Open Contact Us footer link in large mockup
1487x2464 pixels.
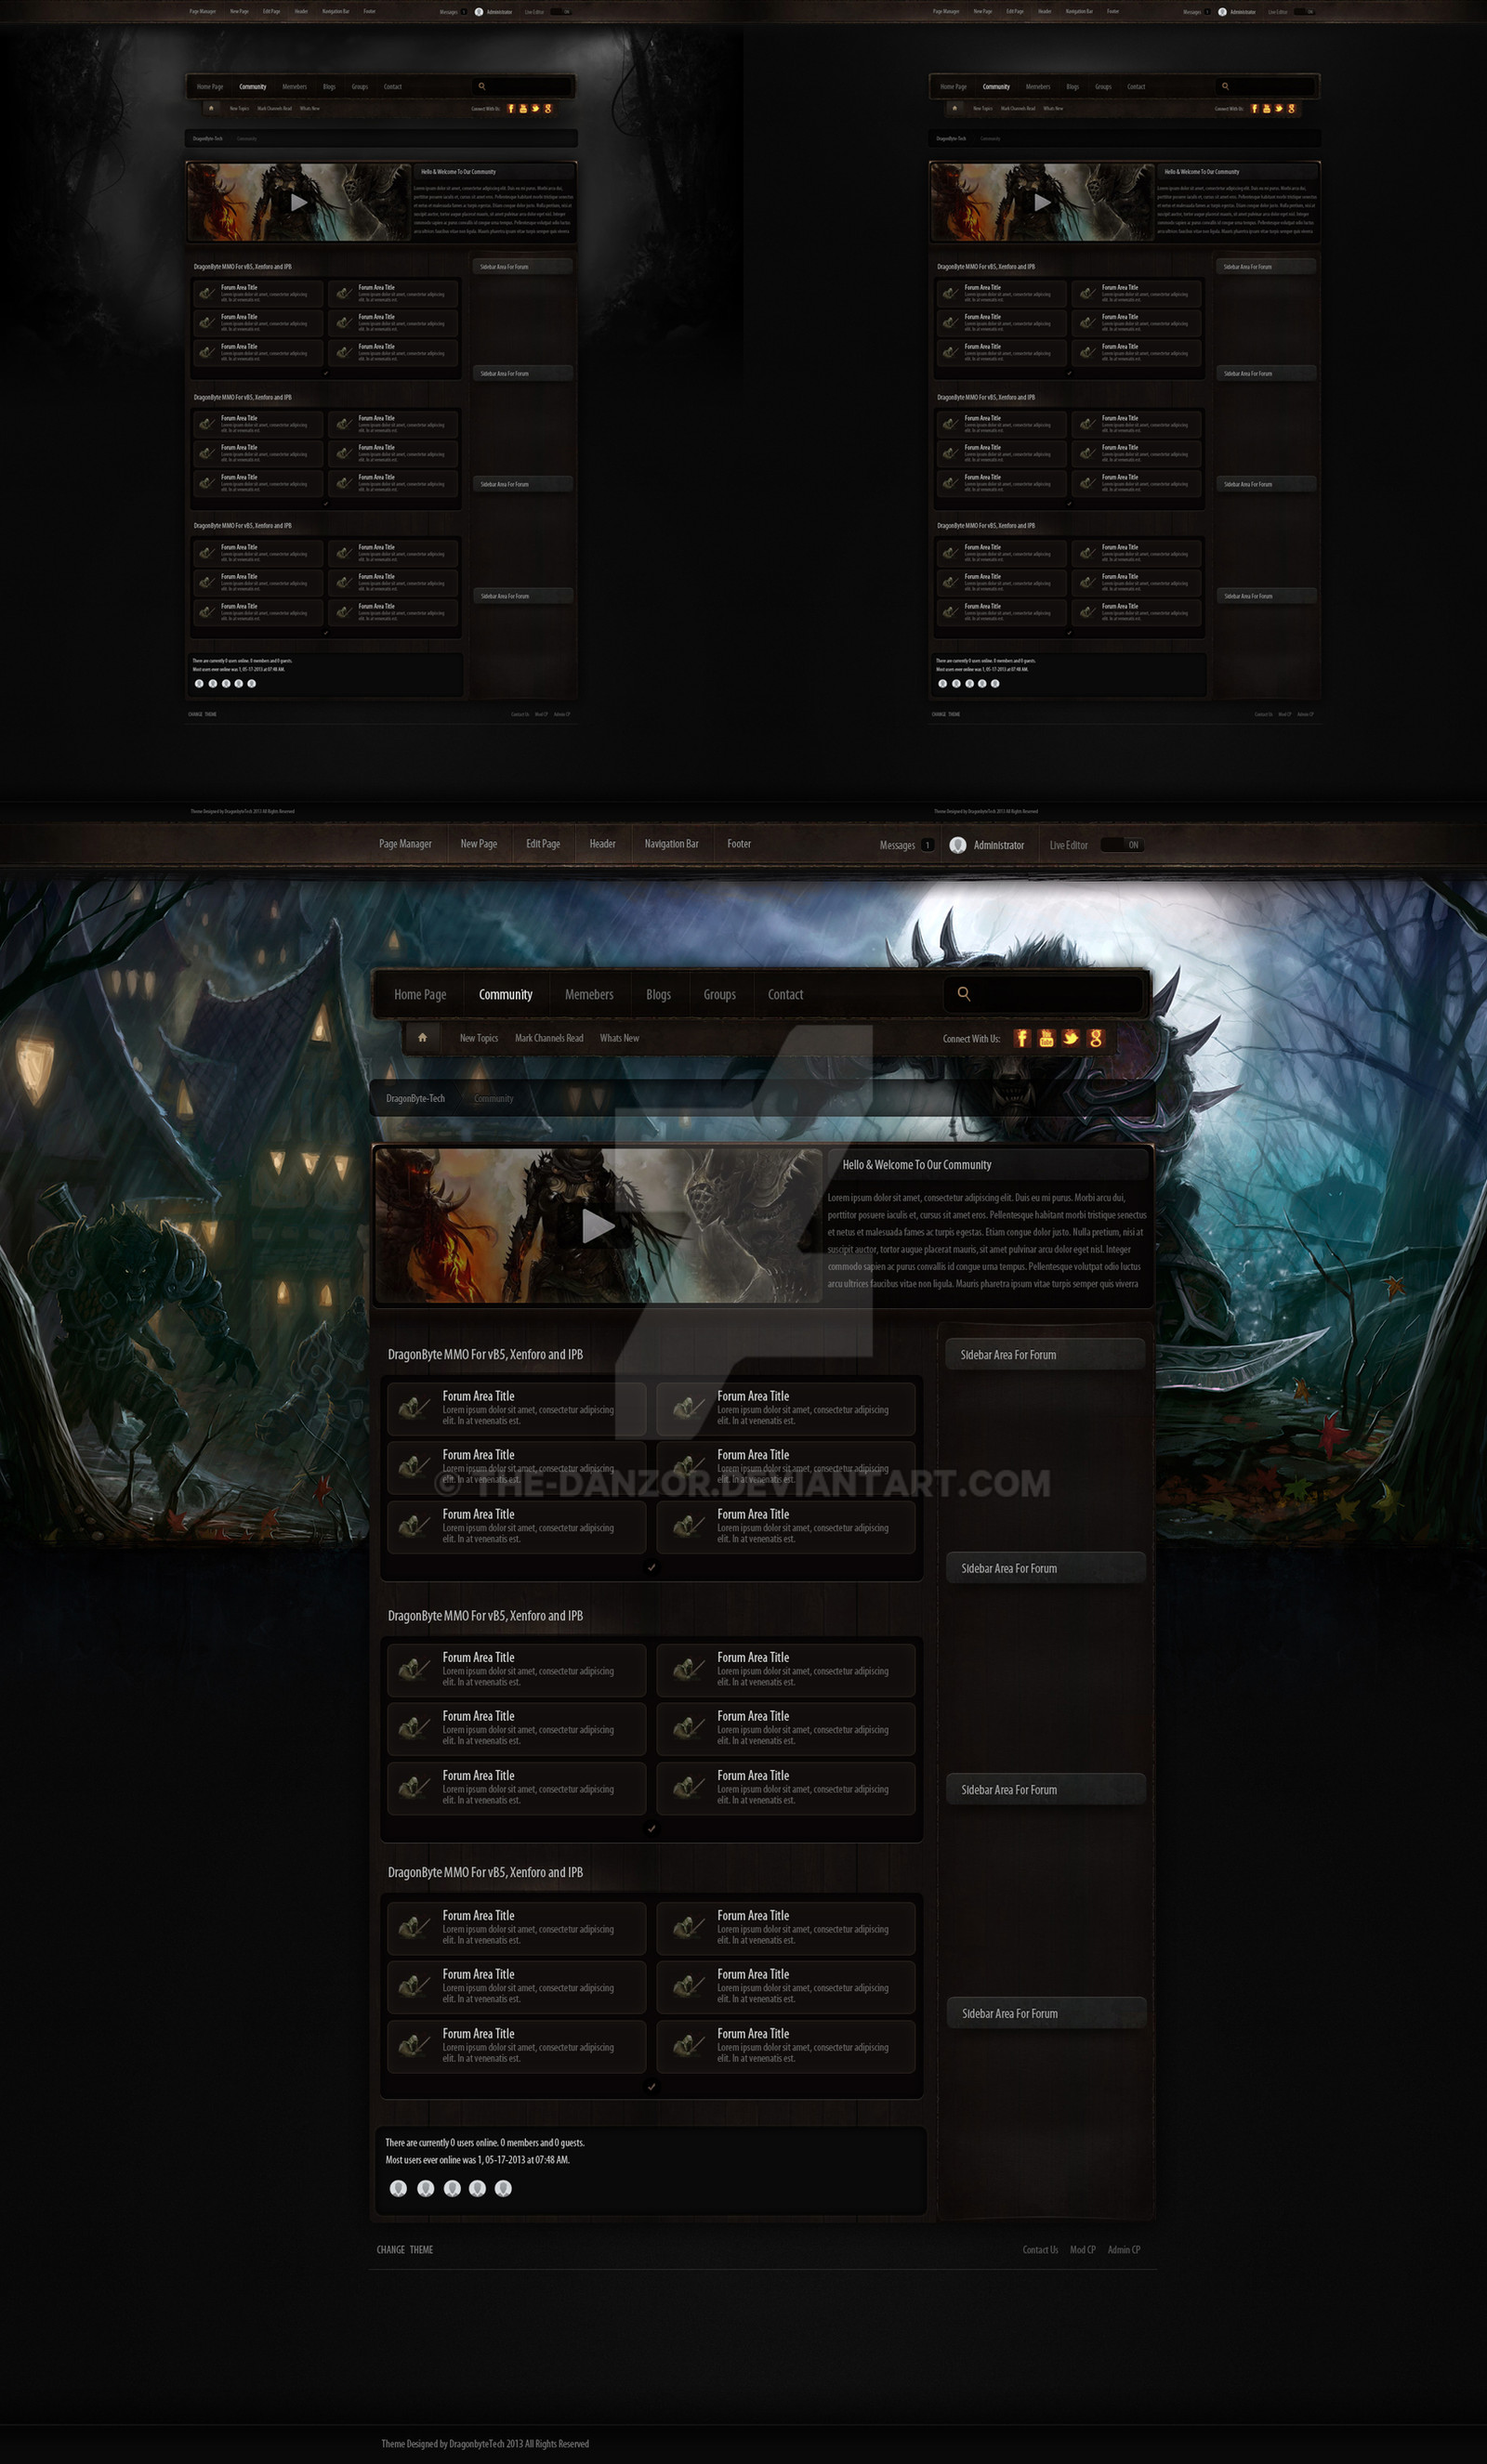coord(1040,2250)
